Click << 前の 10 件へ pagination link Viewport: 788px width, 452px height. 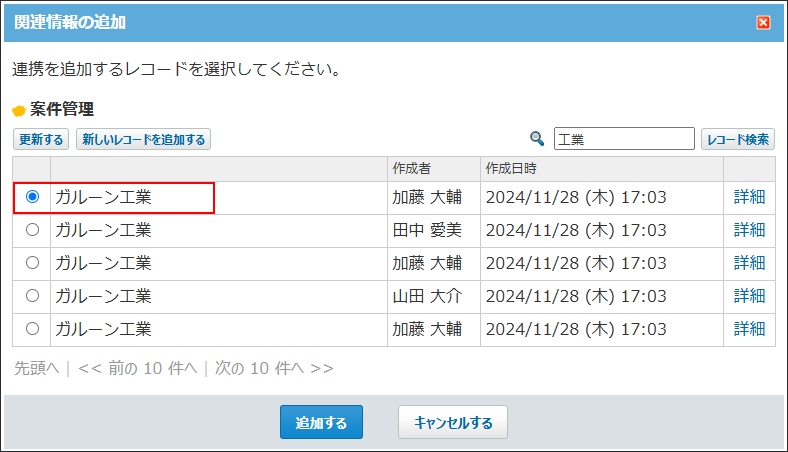(x=138, y=368)
